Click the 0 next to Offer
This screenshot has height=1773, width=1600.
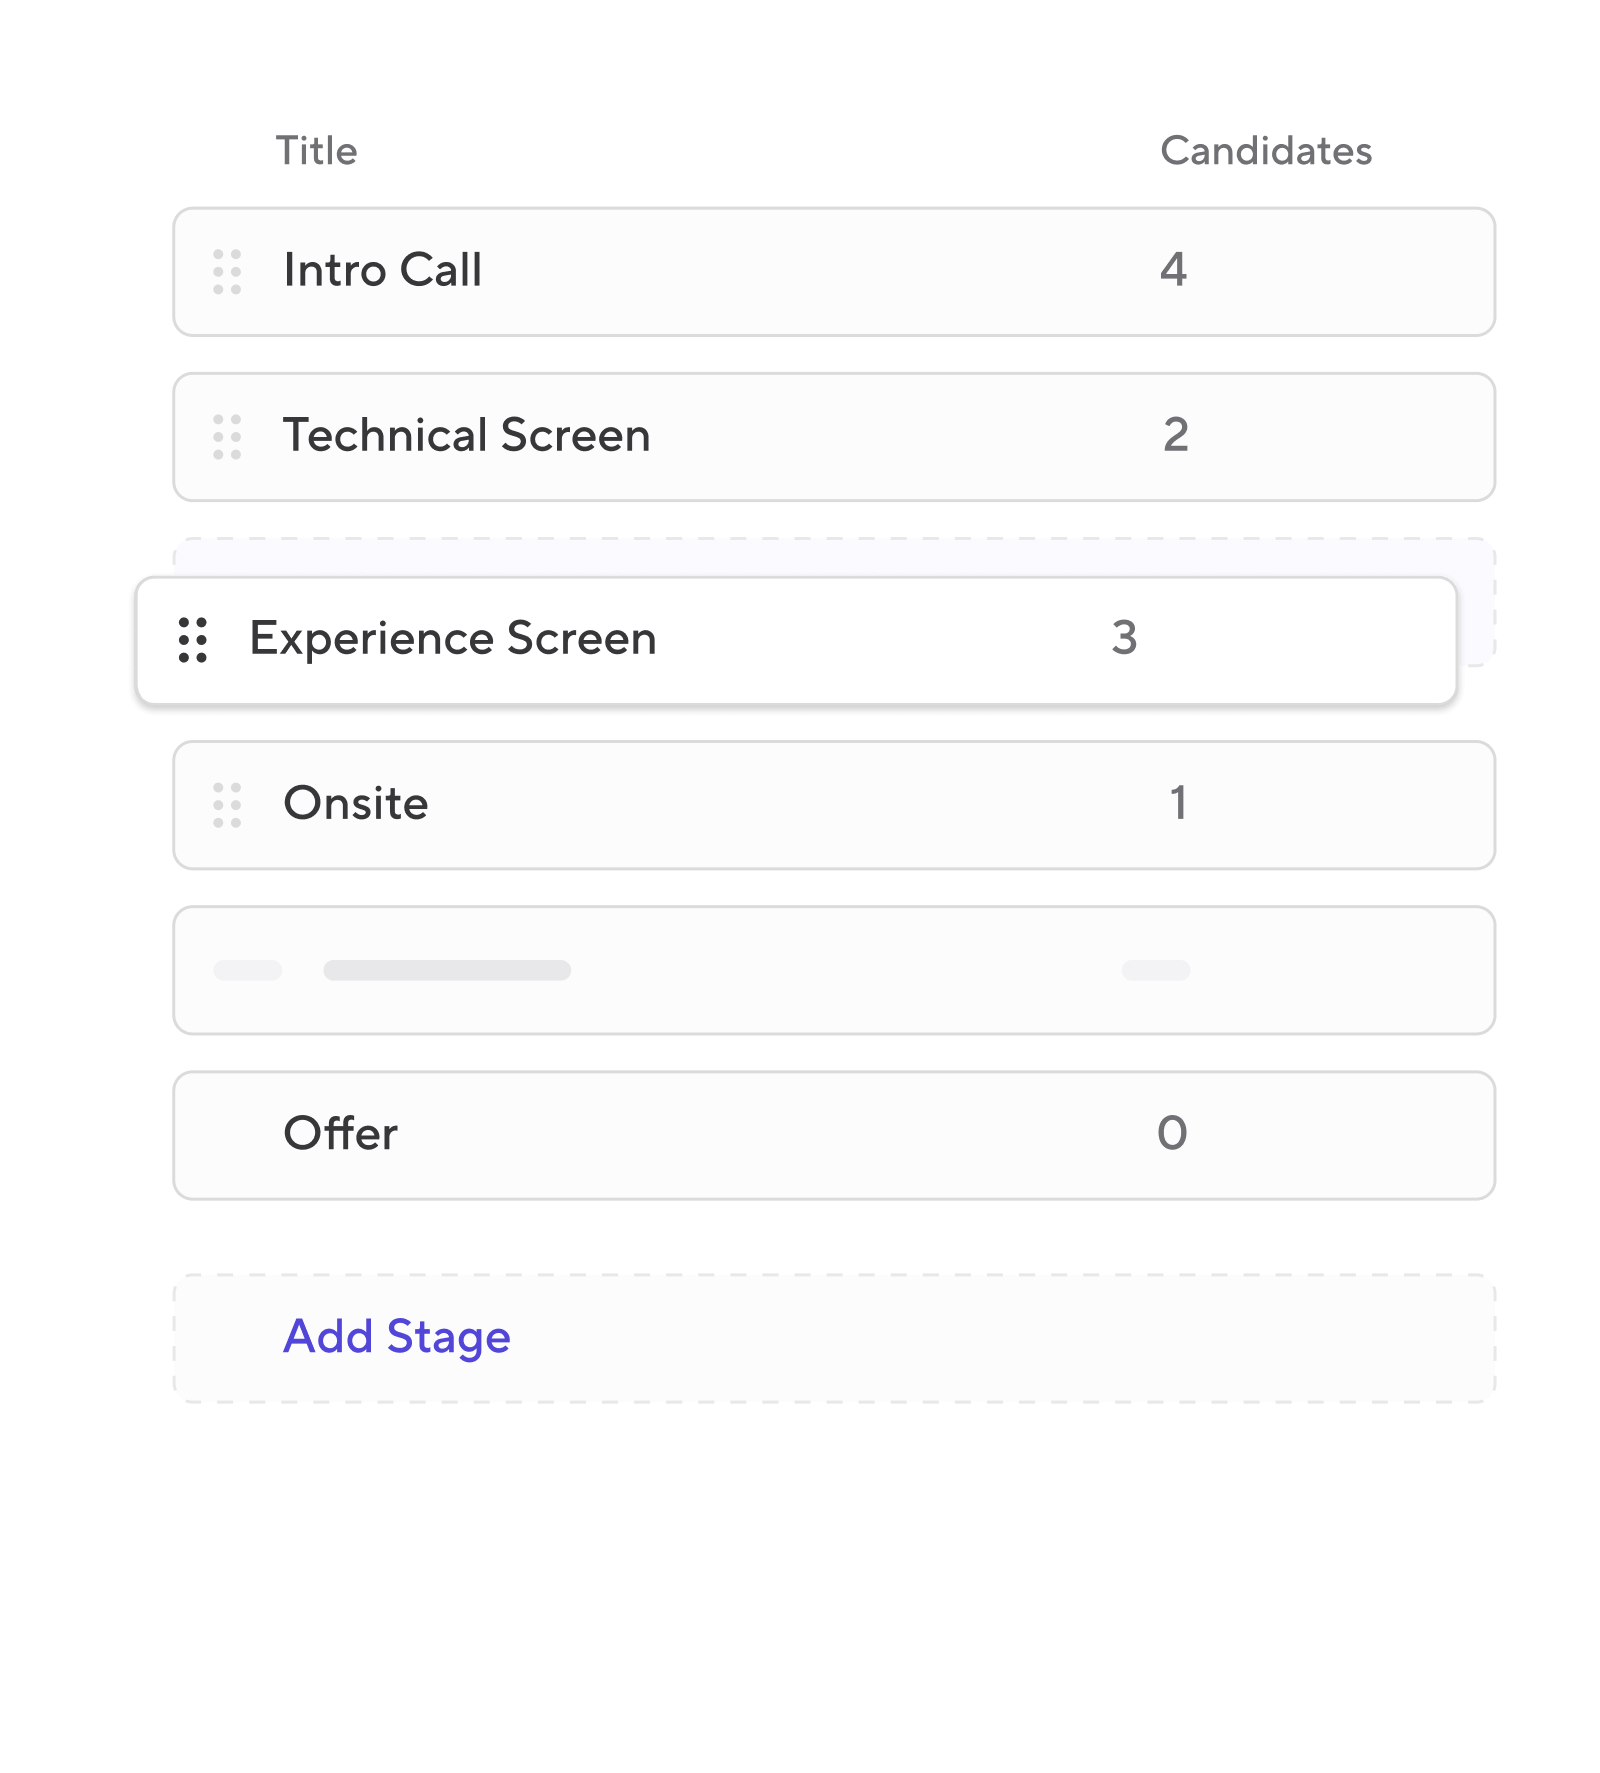point(1172,1133)
